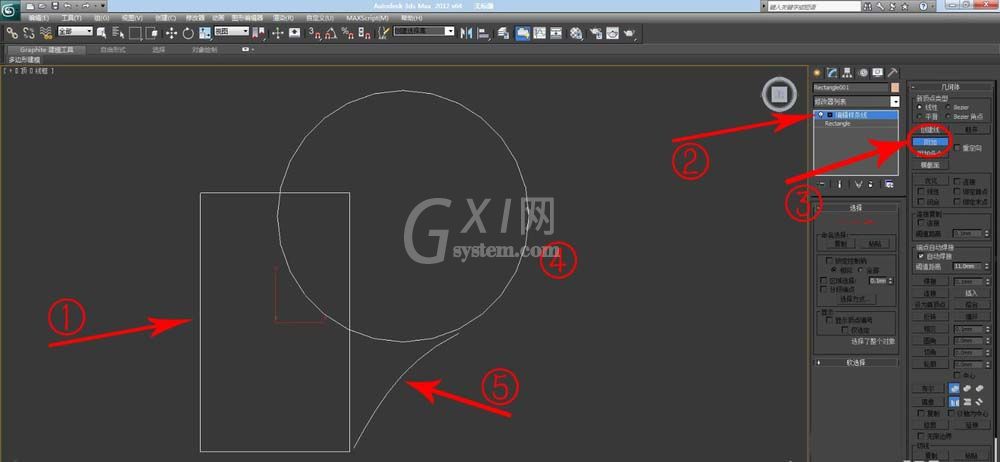Image resolution: width=1000 pixels, height=462 pixels.
Task: Toggle the Spinner Snap icon
Action: (364, 33)
